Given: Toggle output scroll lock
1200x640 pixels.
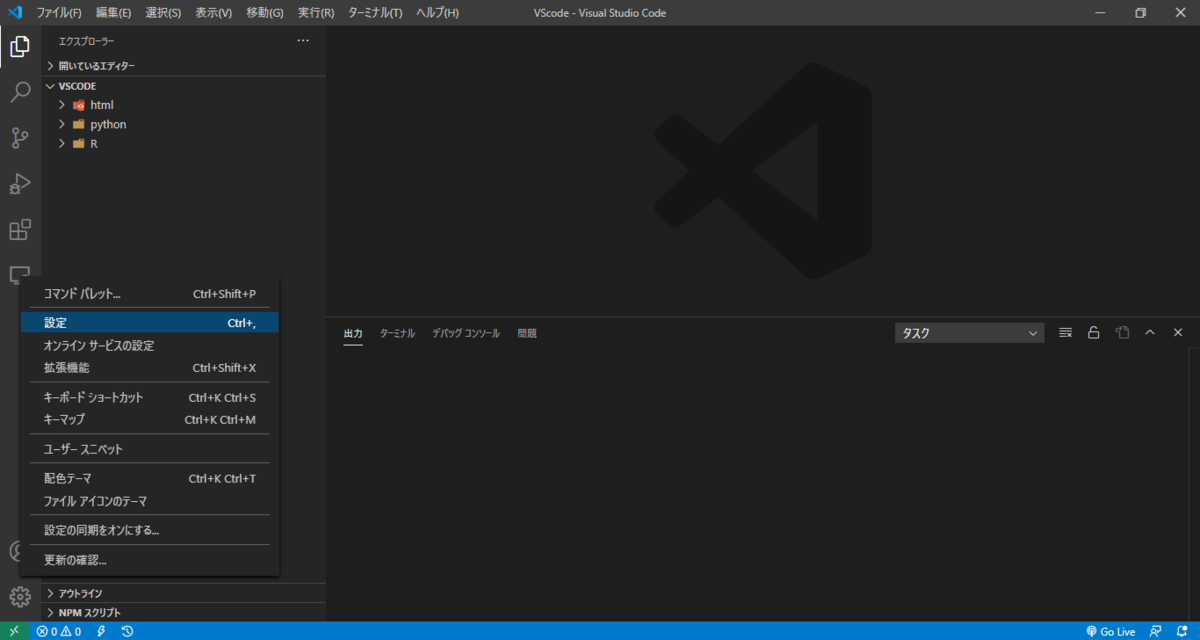Looking at the screenshot, I should (x=1094, y=333).
